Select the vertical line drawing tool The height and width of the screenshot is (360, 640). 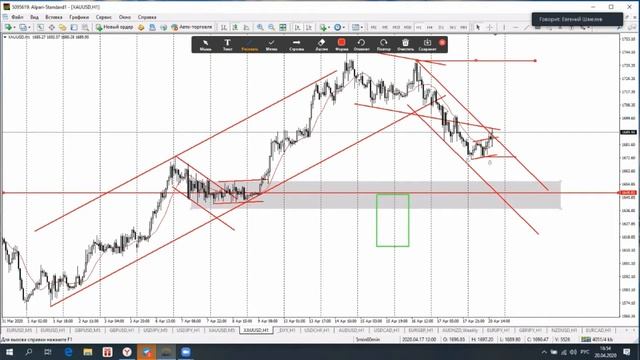click(x=504, y=27)
